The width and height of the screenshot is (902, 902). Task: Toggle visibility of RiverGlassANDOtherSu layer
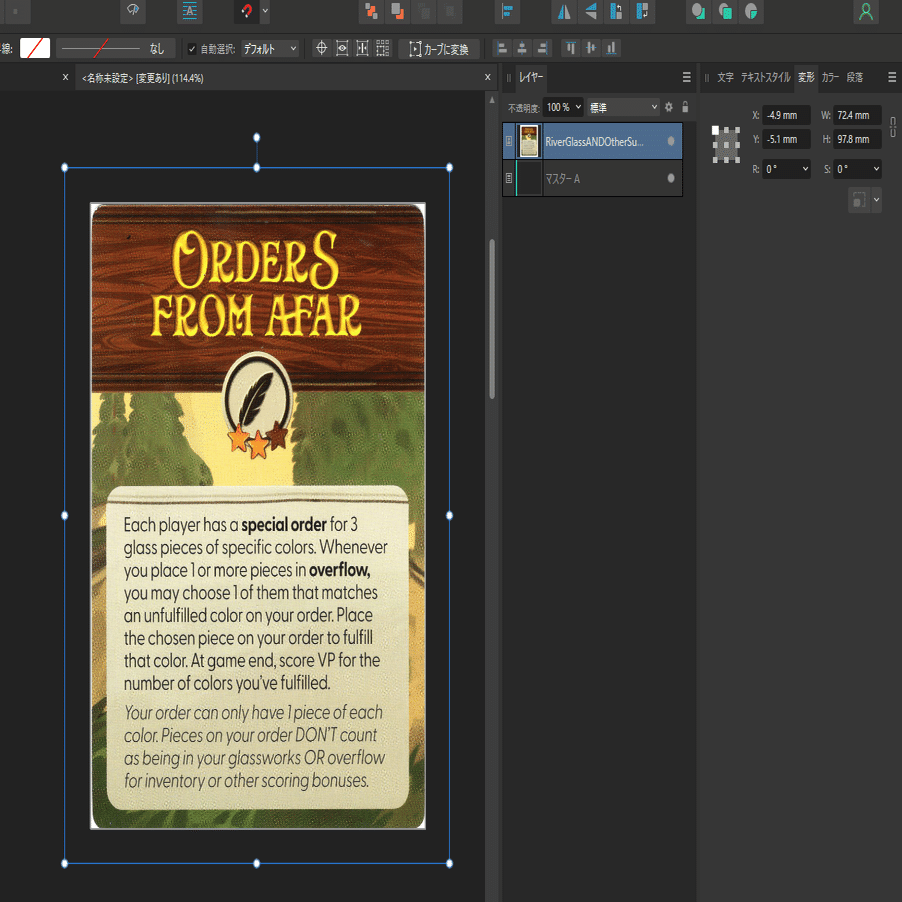coord(671,141)
